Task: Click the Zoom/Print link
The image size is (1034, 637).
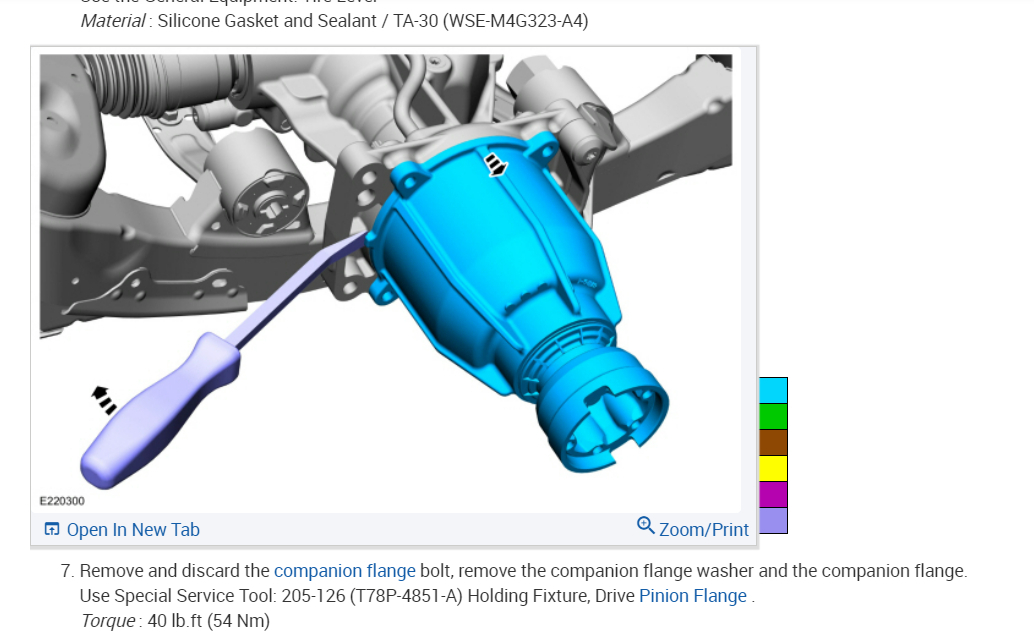Action: tap(692, 529)
